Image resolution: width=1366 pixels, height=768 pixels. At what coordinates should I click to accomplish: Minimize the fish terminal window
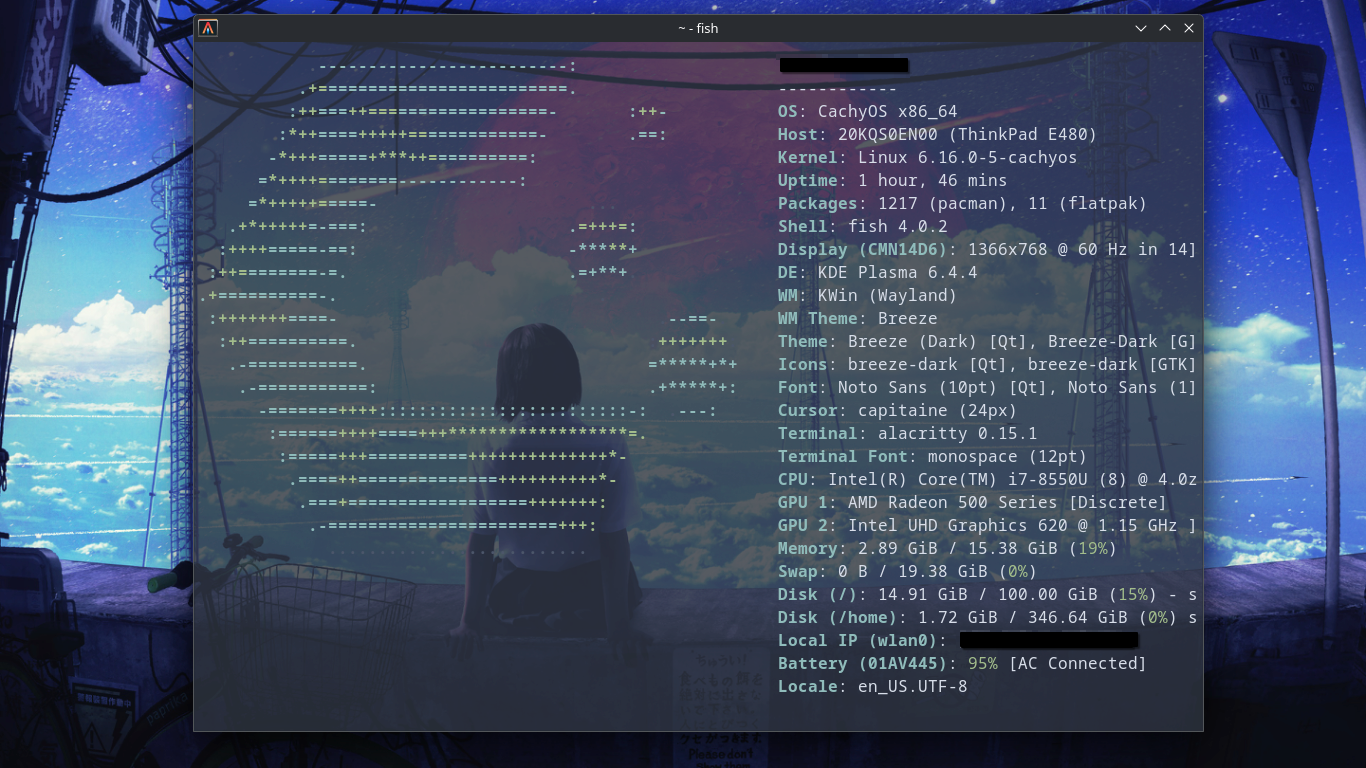tap(1141, 28)
